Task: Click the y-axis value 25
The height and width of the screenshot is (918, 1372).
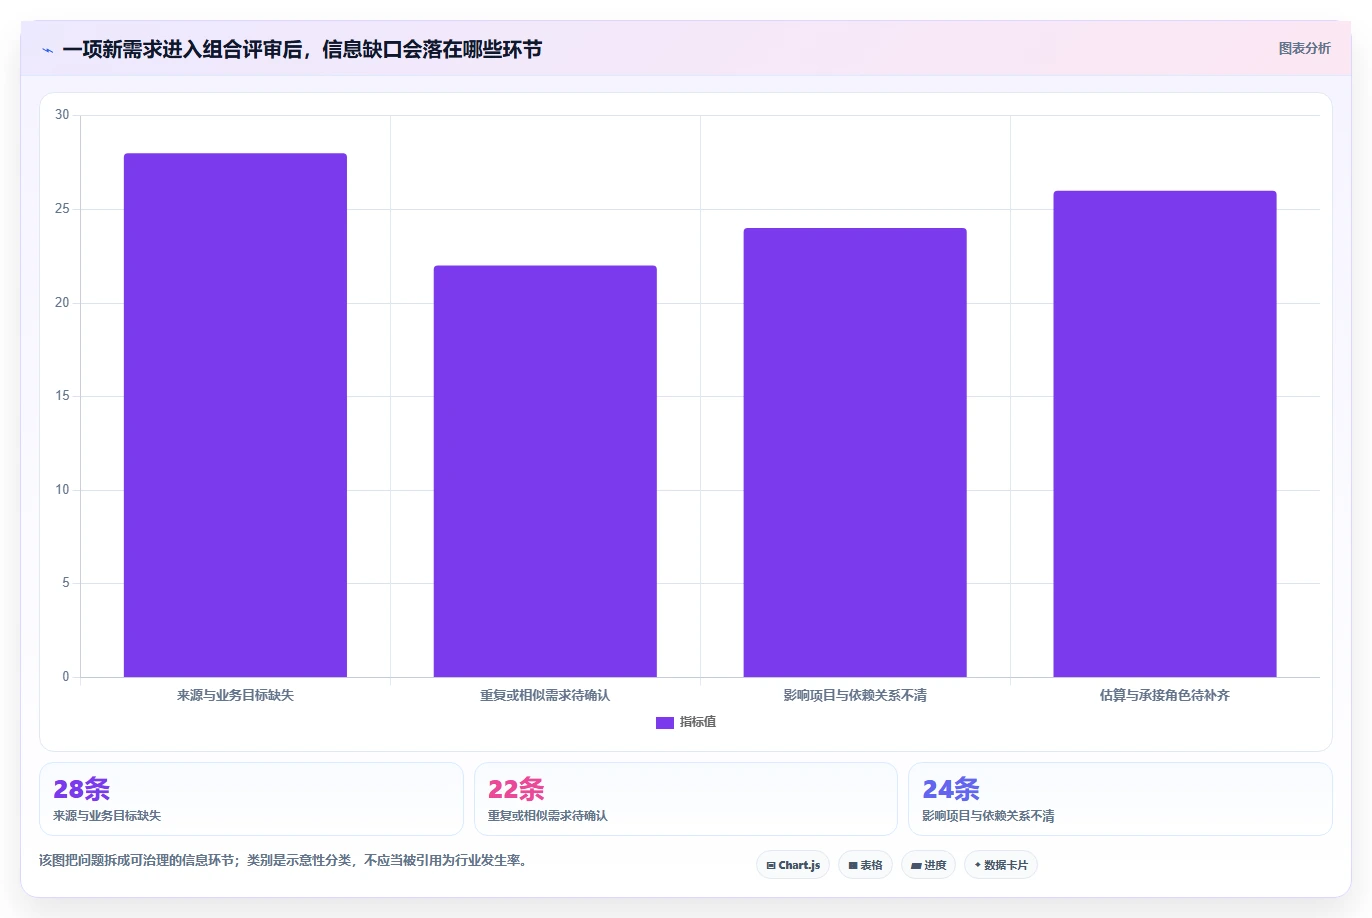Action: click(x=62, y=209)
